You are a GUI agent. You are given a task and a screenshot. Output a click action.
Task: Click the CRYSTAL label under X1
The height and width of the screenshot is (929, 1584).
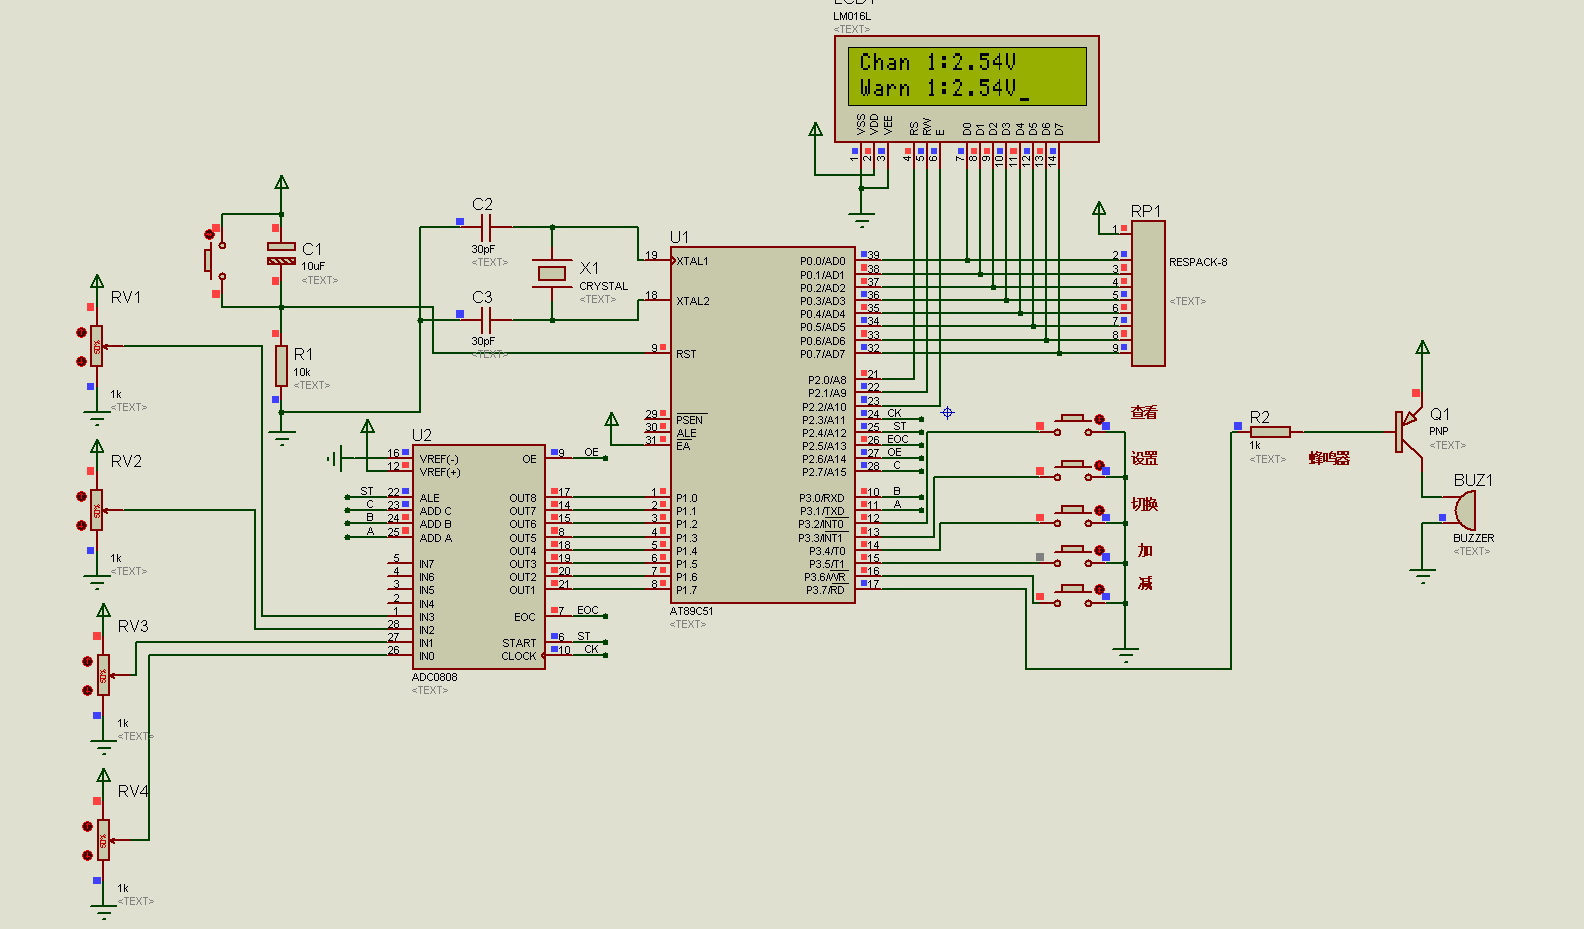click(603, 286)
